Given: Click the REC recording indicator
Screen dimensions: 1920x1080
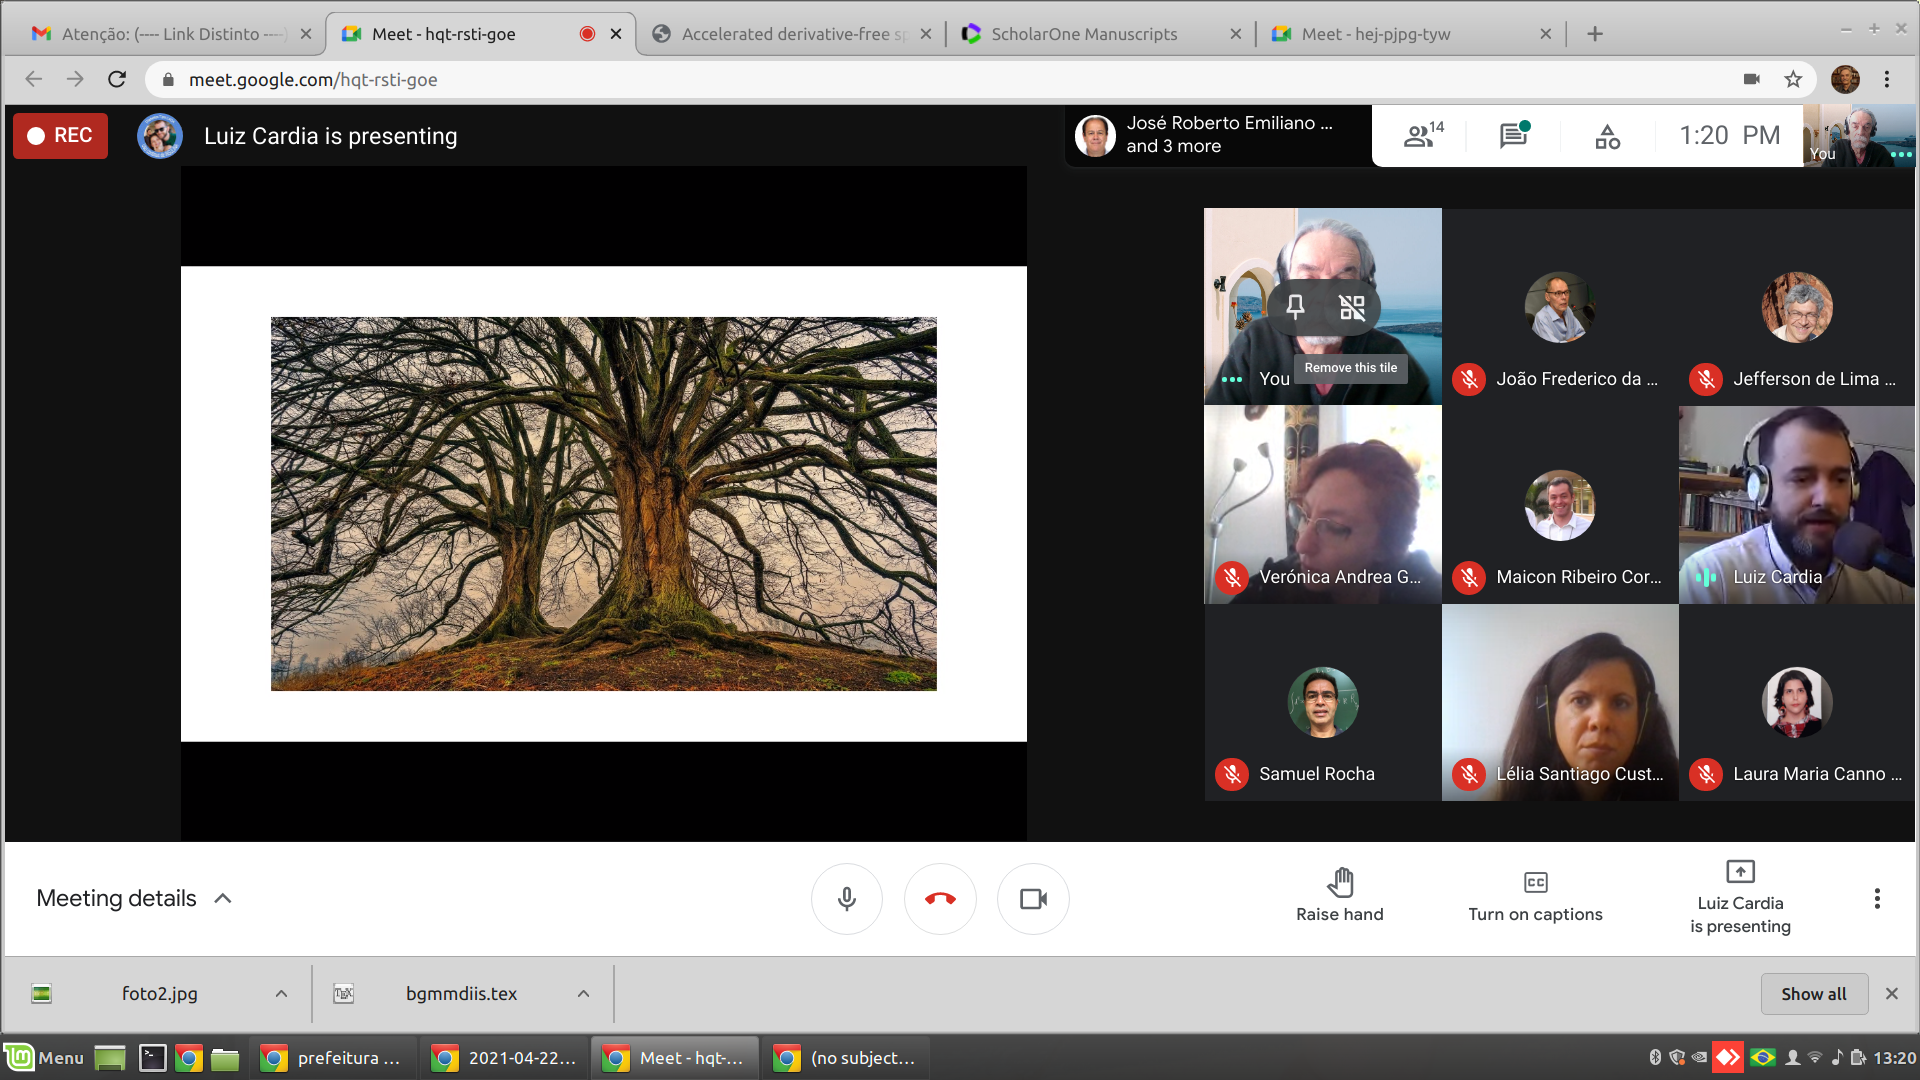Looking at the screenshot, I should coord(60,135).
